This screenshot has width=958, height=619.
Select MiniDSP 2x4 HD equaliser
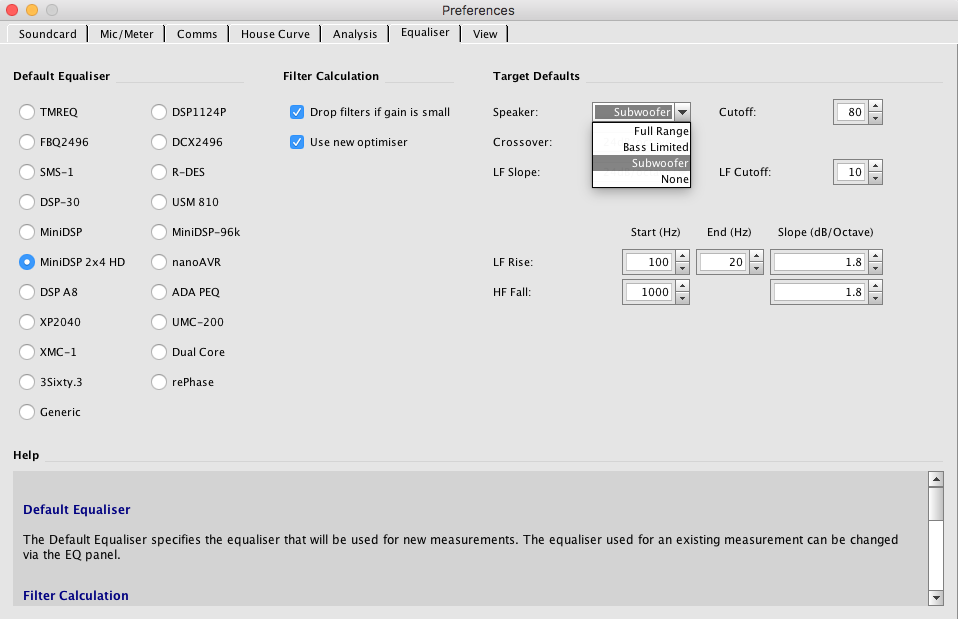(72, 262)
